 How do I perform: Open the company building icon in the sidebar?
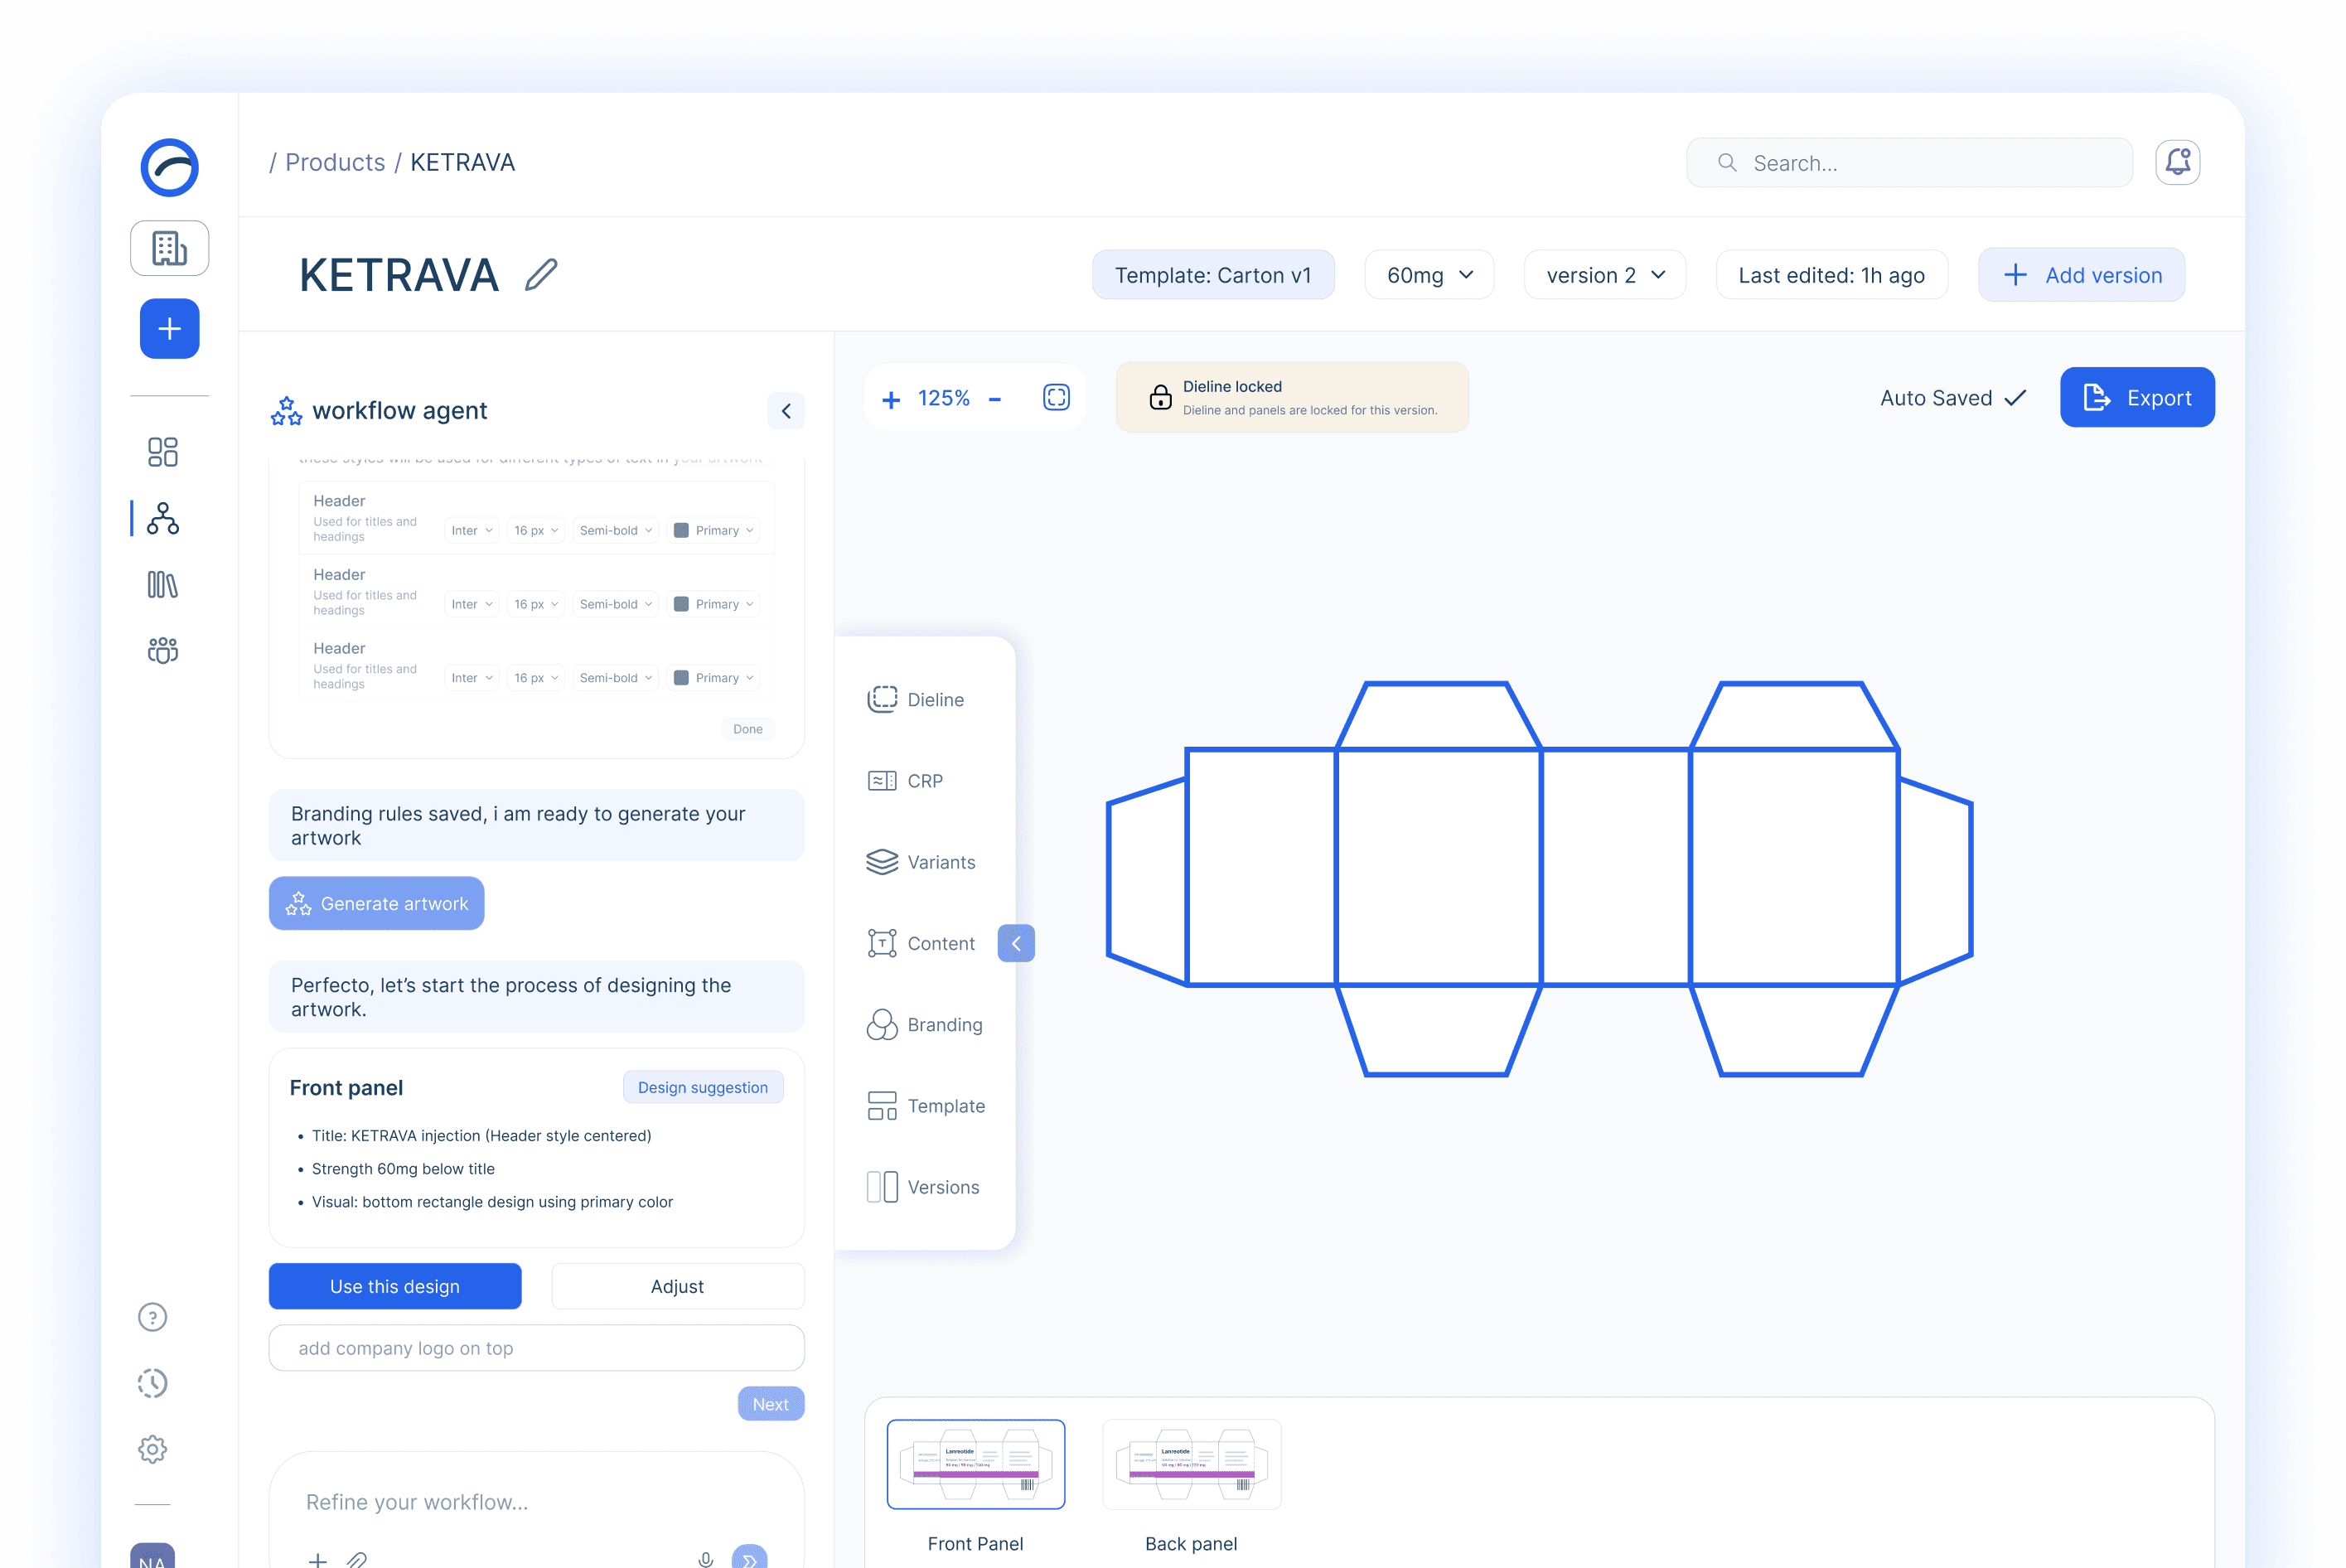[x=169, y=248]
